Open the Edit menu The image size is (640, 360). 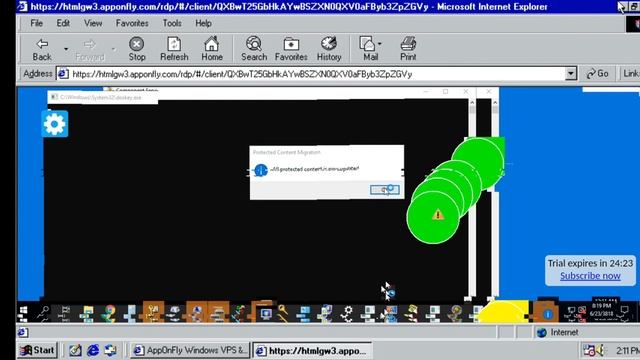63,23
